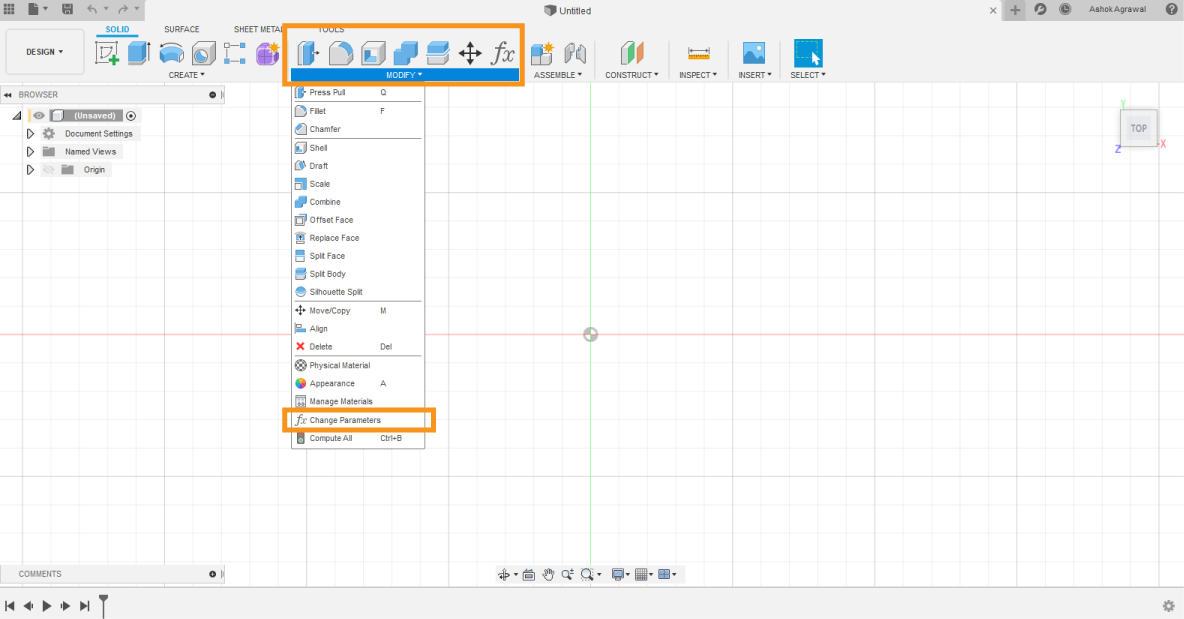
Task: Select the Press Pull icon in the Modify toolbar
Action: [309, 52]
